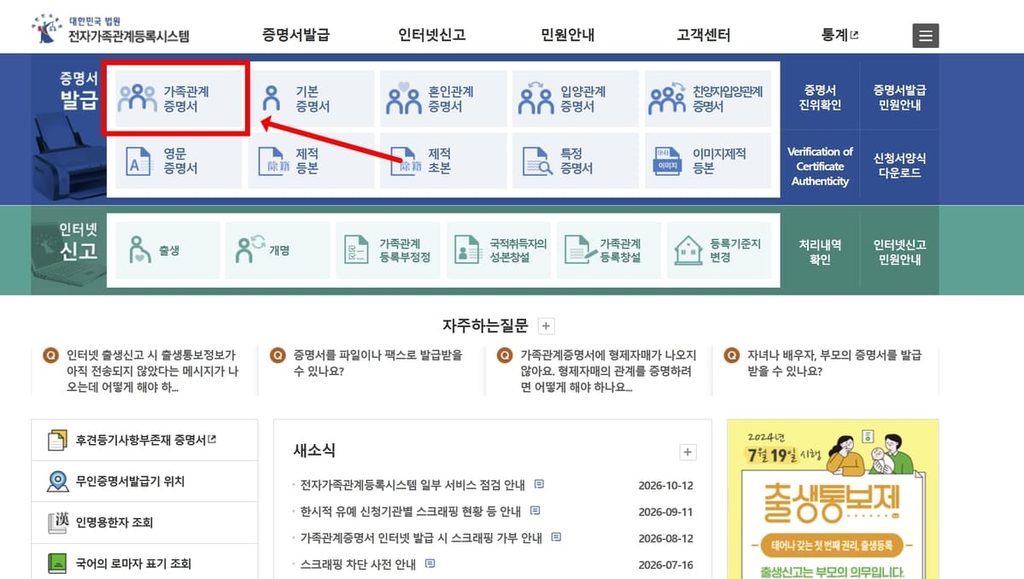Viewport: 1024px width, 579px height.
Task: Select the 기본 증명서 person icon
Action: click(271, 99)
